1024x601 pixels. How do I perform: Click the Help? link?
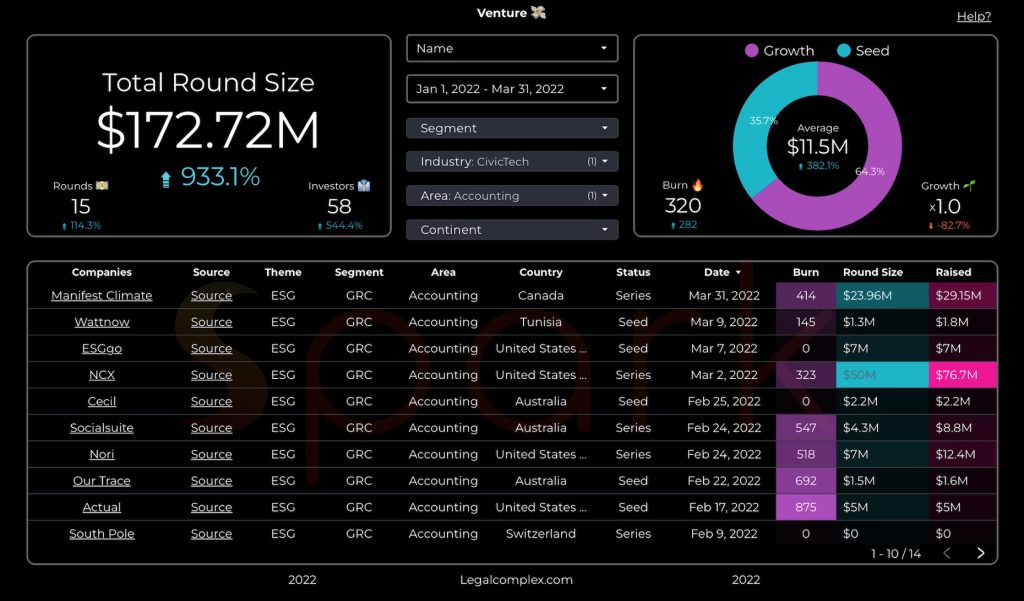pos(974,16)
